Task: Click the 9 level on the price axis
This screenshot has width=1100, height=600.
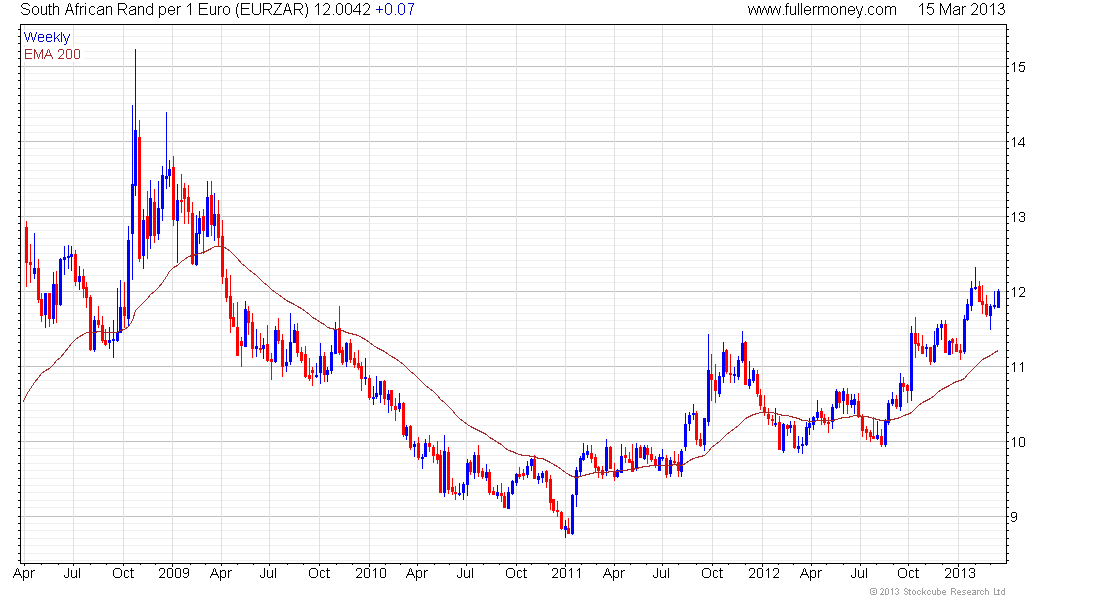Action: pos(1014,517)
